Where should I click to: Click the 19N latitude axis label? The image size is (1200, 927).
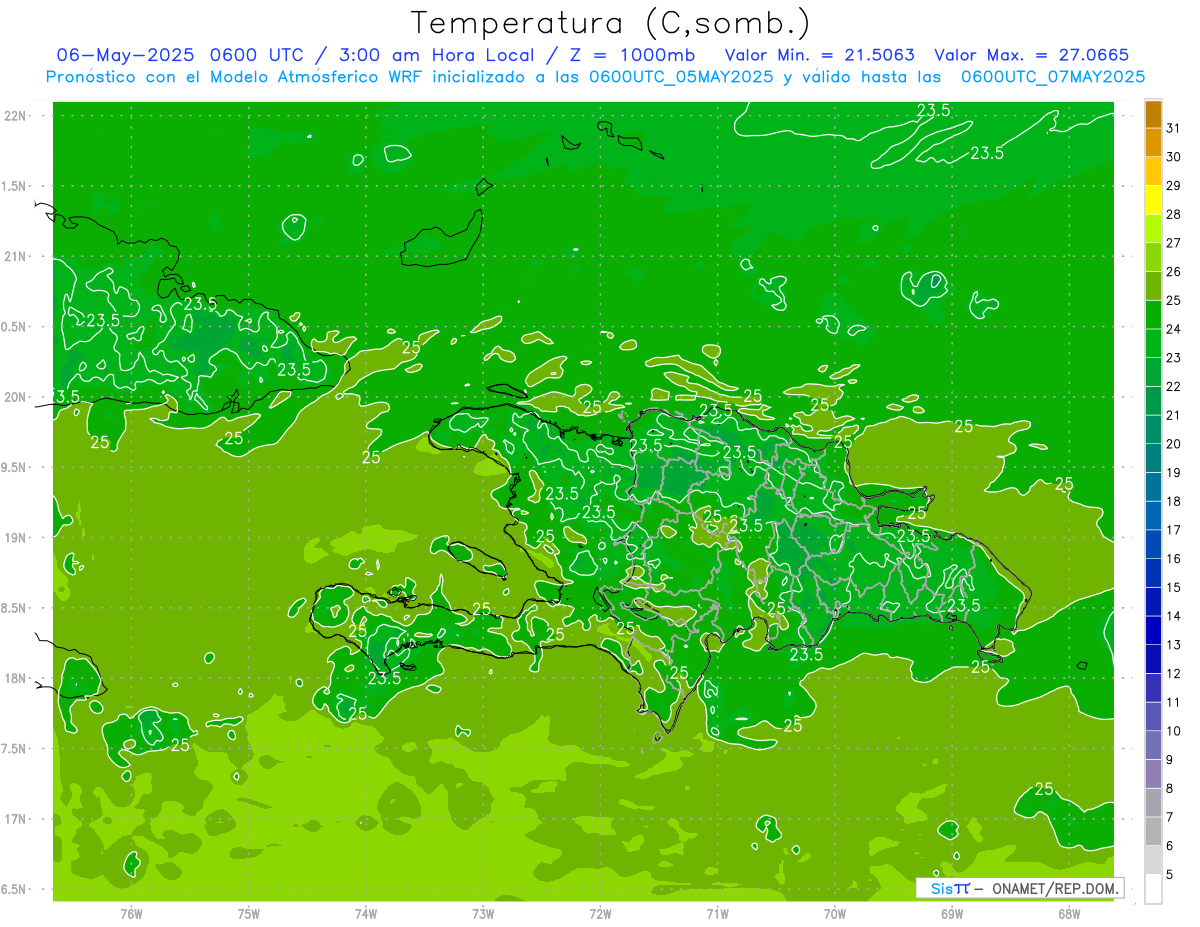(x=15, y=538)
